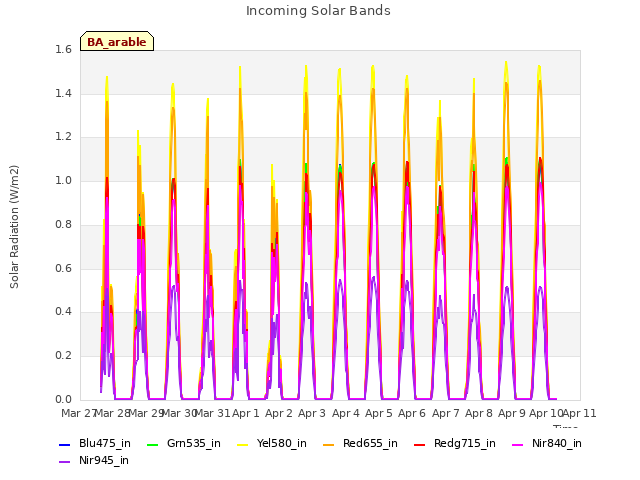Click the BA_arable annotation label

coord(117,42)
